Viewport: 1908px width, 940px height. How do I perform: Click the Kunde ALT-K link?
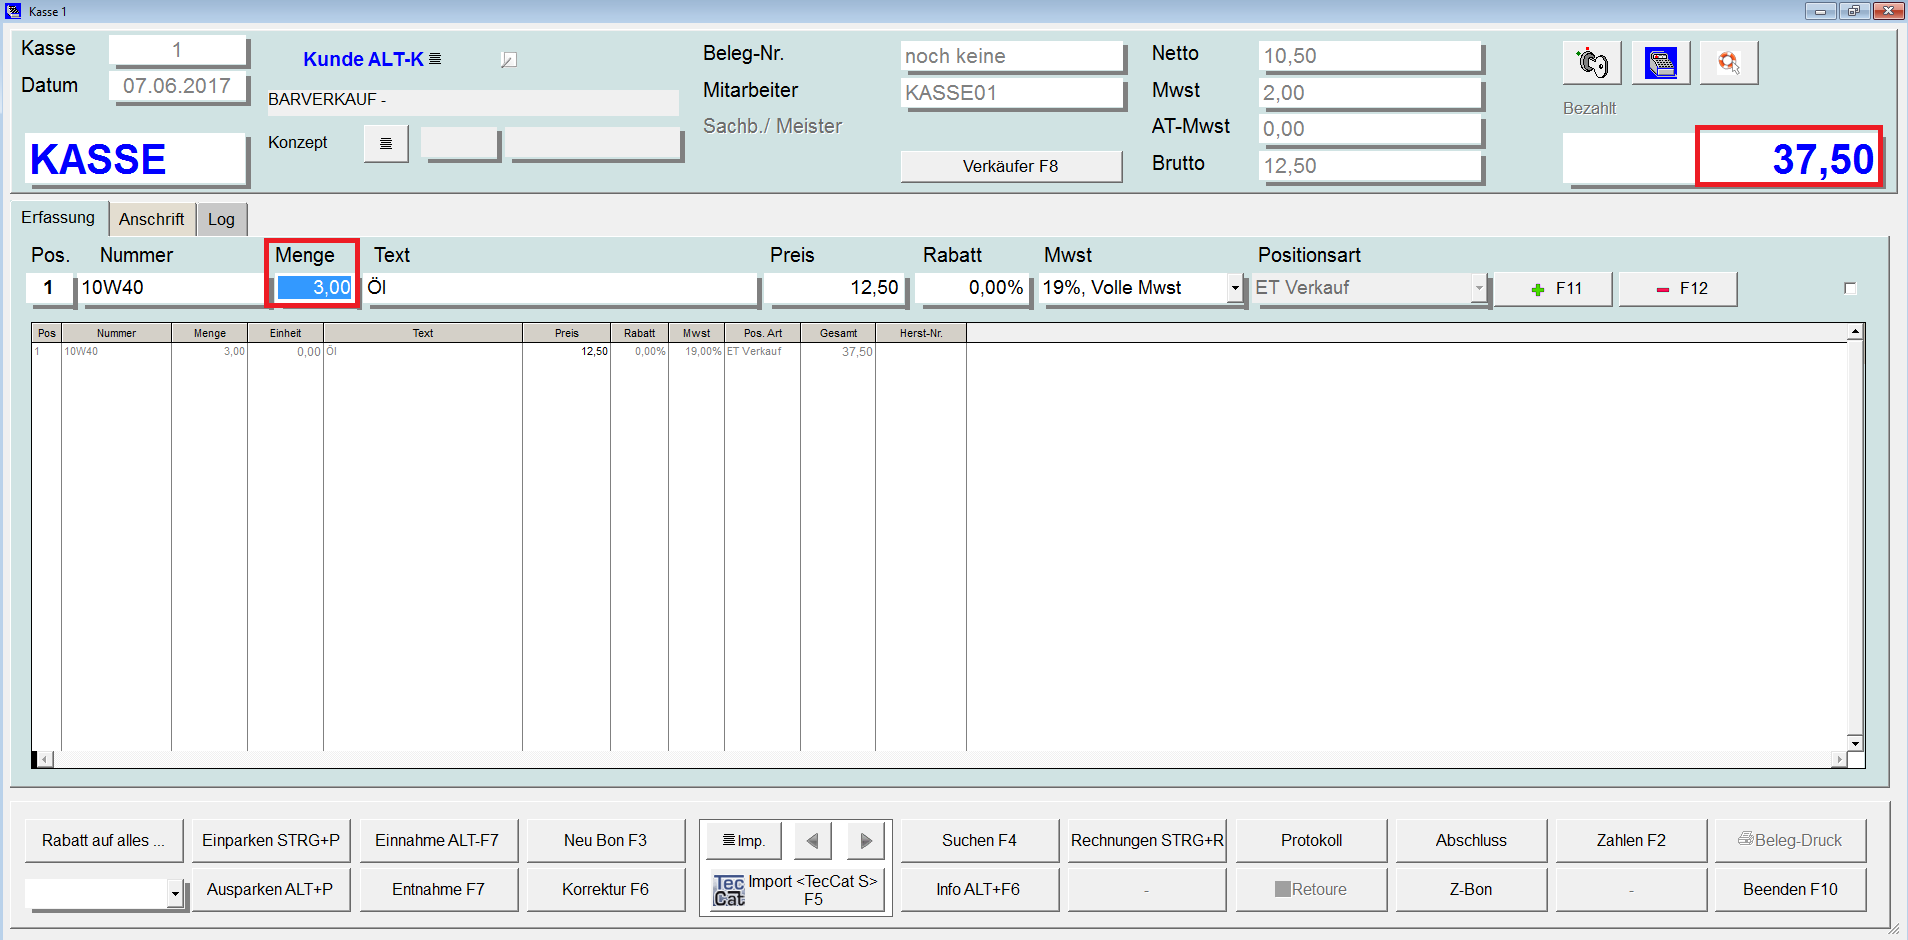tap(363, 59)
